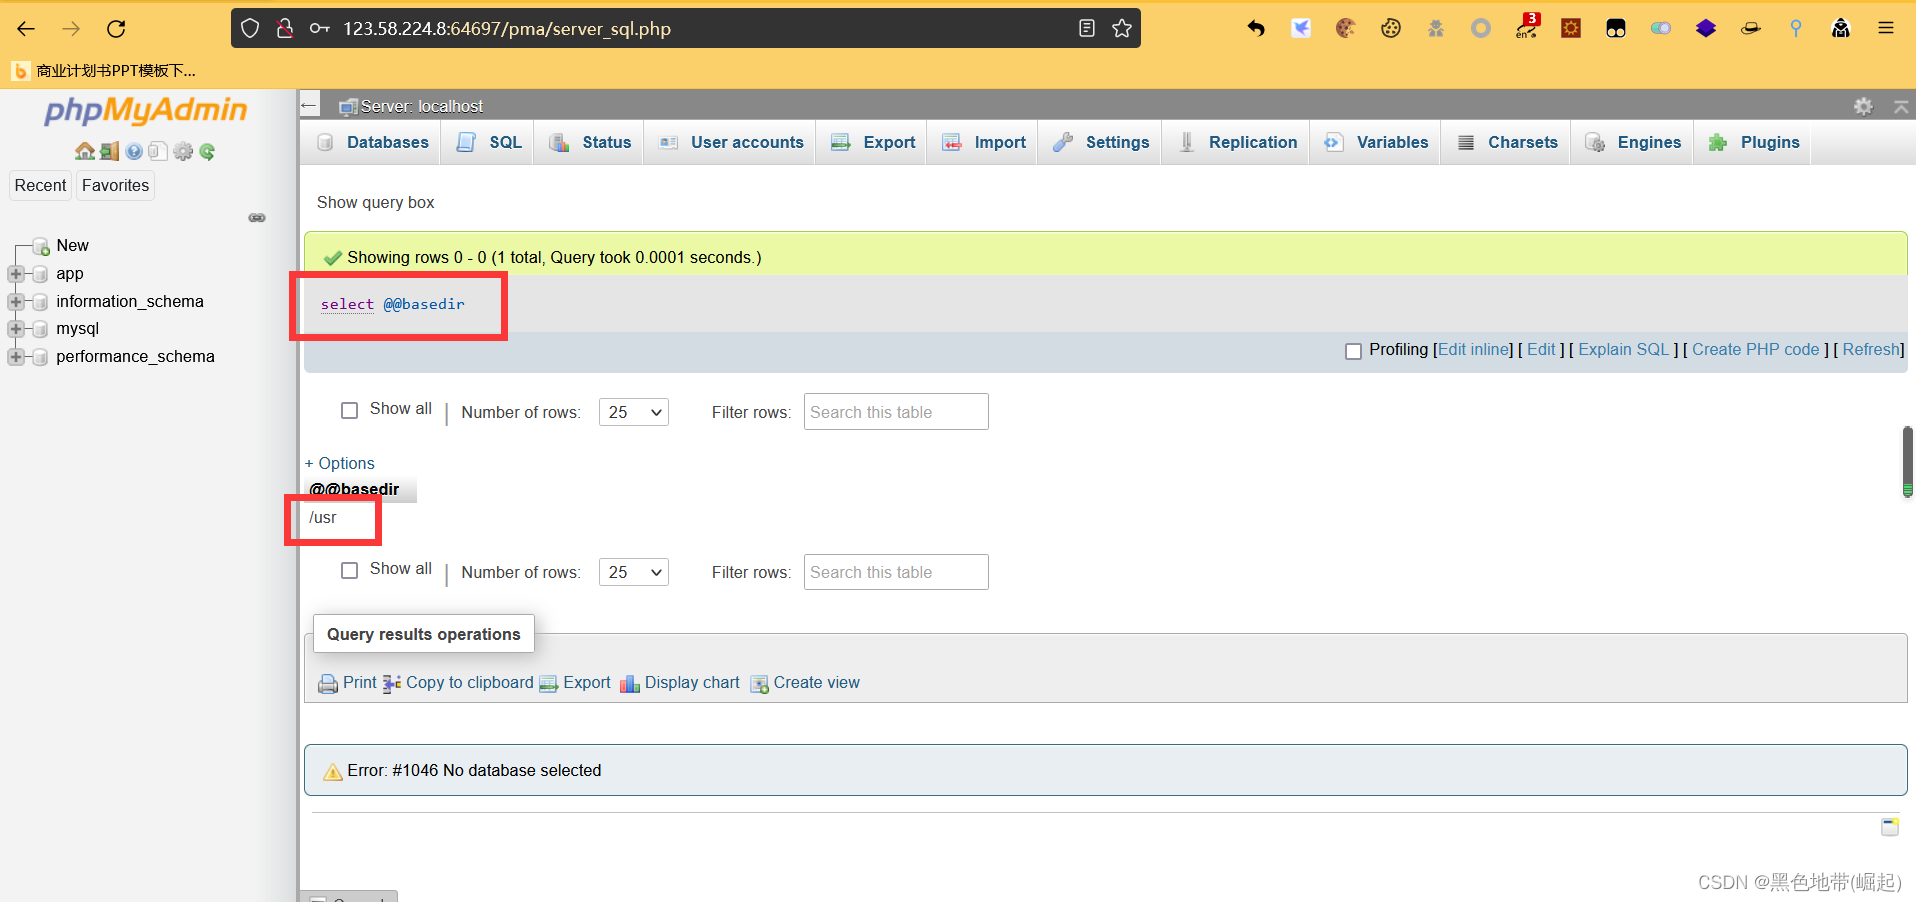Check the first Show all checkbox
This screenshot has height=902, width=1916.
349,410
